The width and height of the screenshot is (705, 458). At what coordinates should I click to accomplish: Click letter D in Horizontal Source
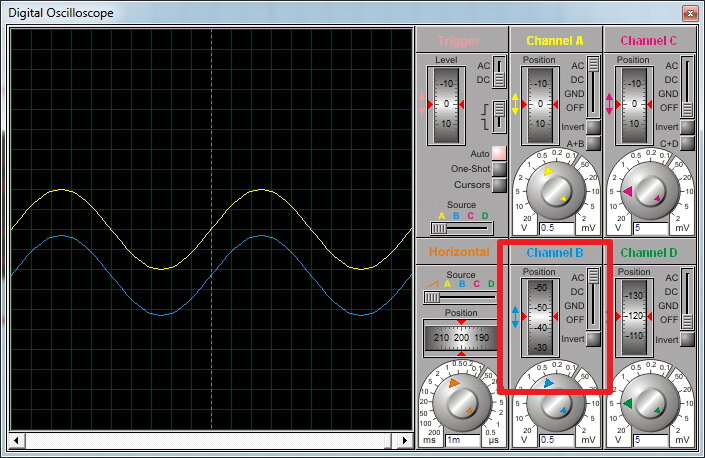tap(491, 284)
